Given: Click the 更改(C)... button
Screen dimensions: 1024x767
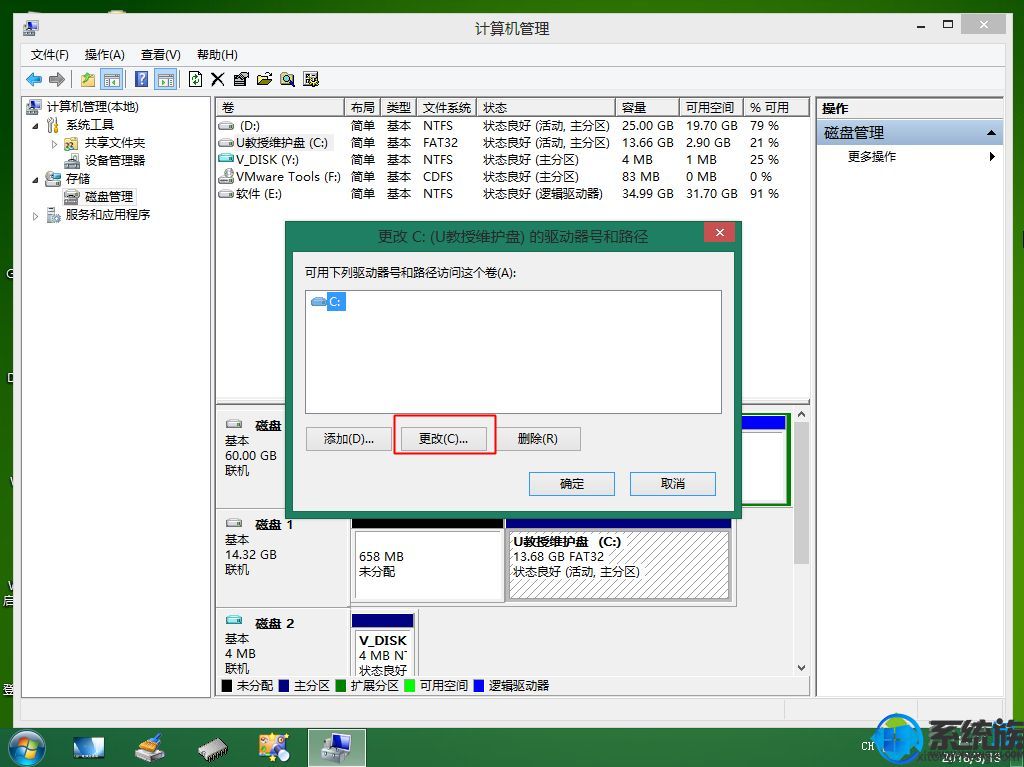Looking at the screenshot, I should 443,438.
